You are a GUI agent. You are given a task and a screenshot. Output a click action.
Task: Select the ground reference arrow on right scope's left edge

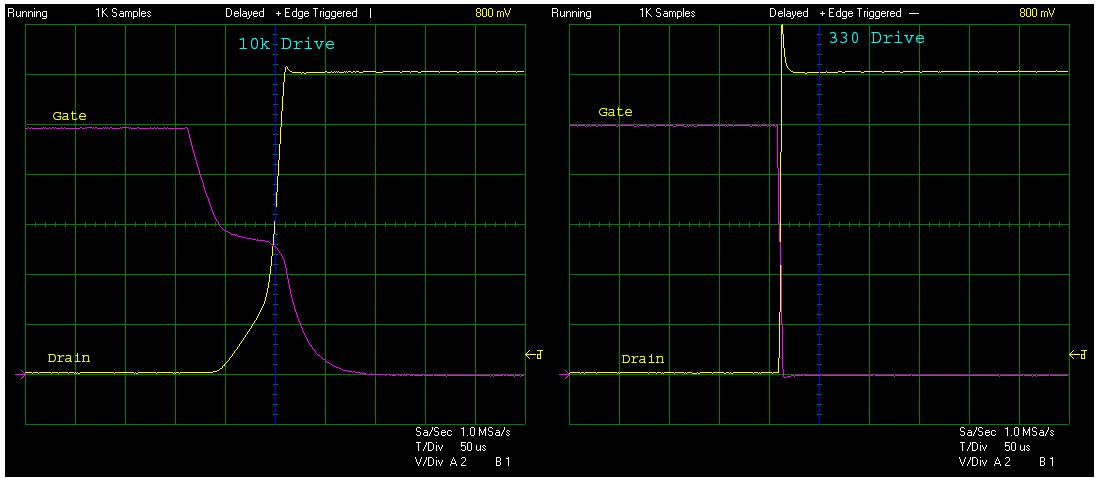563,375
